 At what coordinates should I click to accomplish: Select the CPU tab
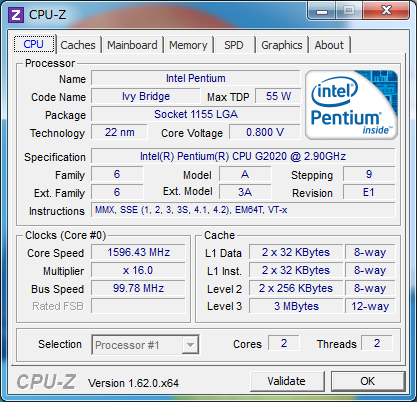coord(34,44)
